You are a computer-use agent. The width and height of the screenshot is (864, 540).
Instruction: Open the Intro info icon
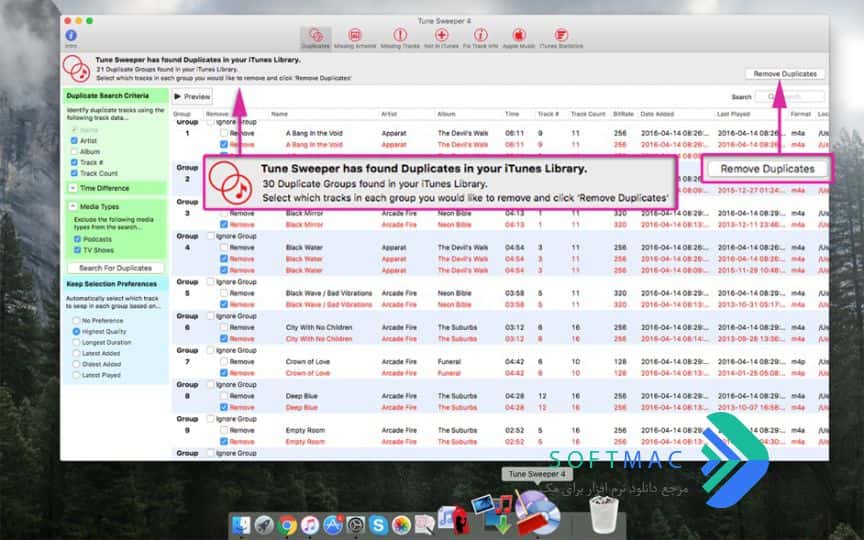(71, 36)
